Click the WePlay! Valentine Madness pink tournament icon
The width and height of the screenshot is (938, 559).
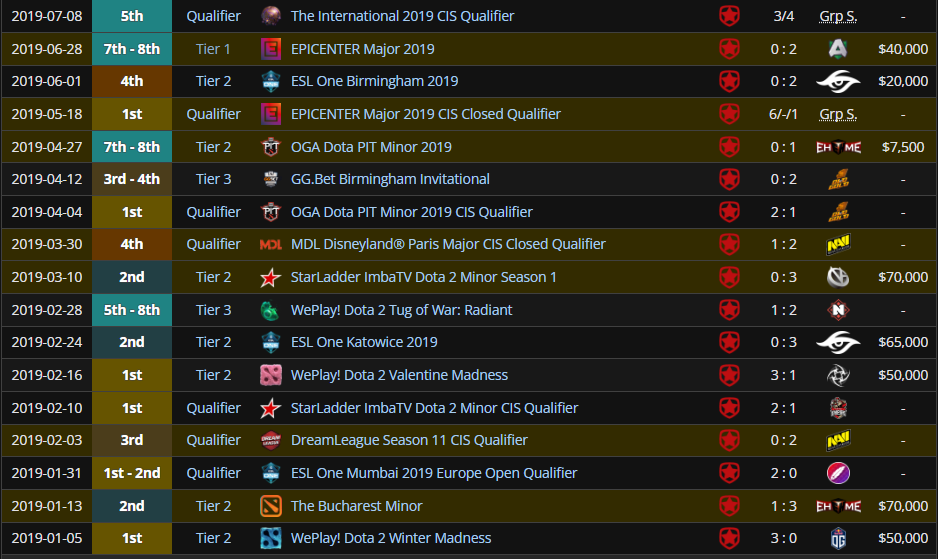(271, 375)
